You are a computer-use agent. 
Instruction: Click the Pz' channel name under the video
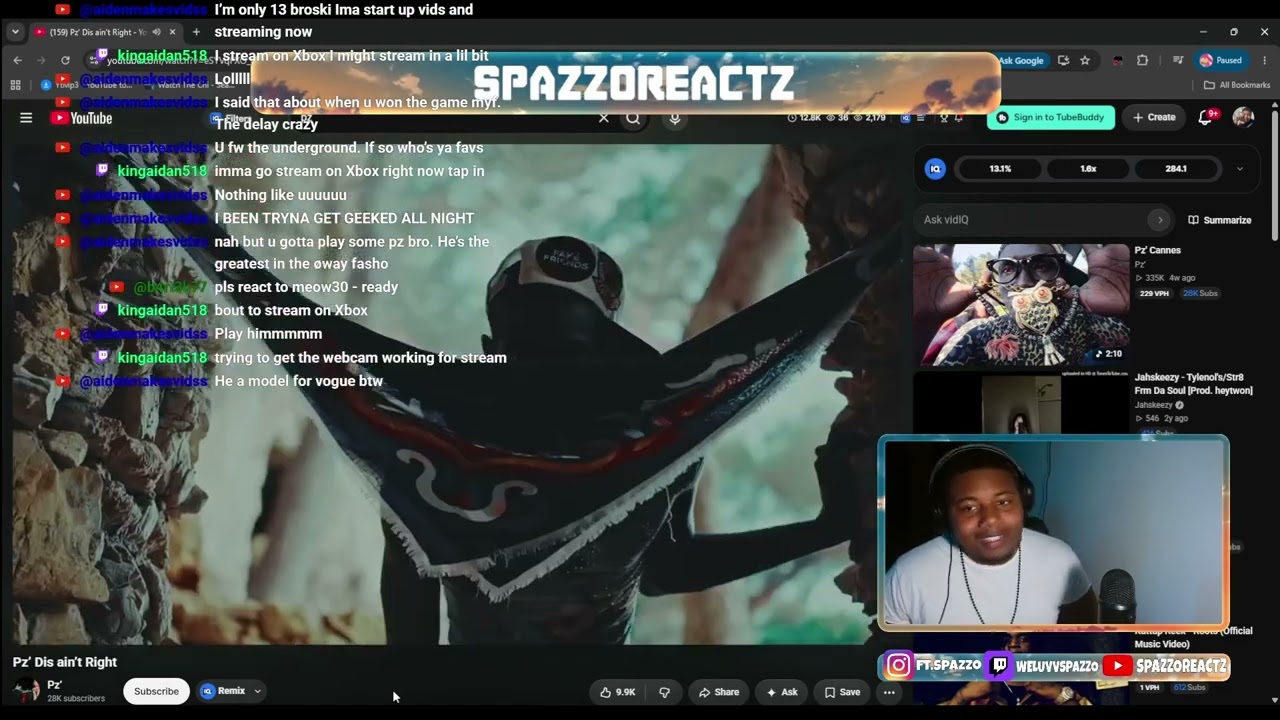[54, 685]
